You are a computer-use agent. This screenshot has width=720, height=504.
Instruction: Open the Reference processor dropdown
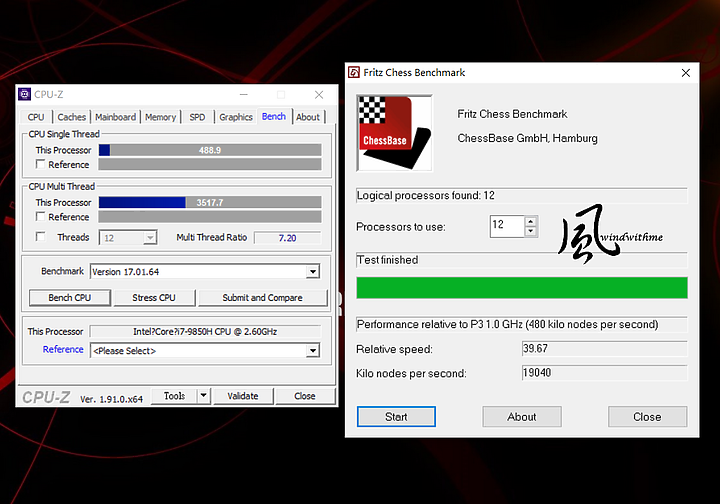[x=313, y=351]
